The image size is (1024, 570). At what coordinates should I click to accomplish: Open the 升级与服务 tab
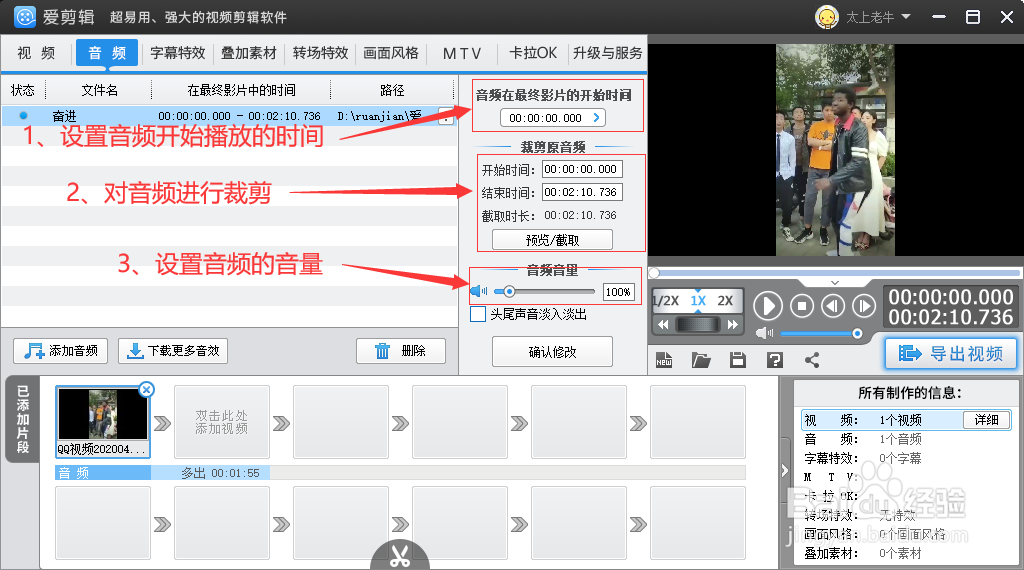pyautogui.click(x=607, y=53)
